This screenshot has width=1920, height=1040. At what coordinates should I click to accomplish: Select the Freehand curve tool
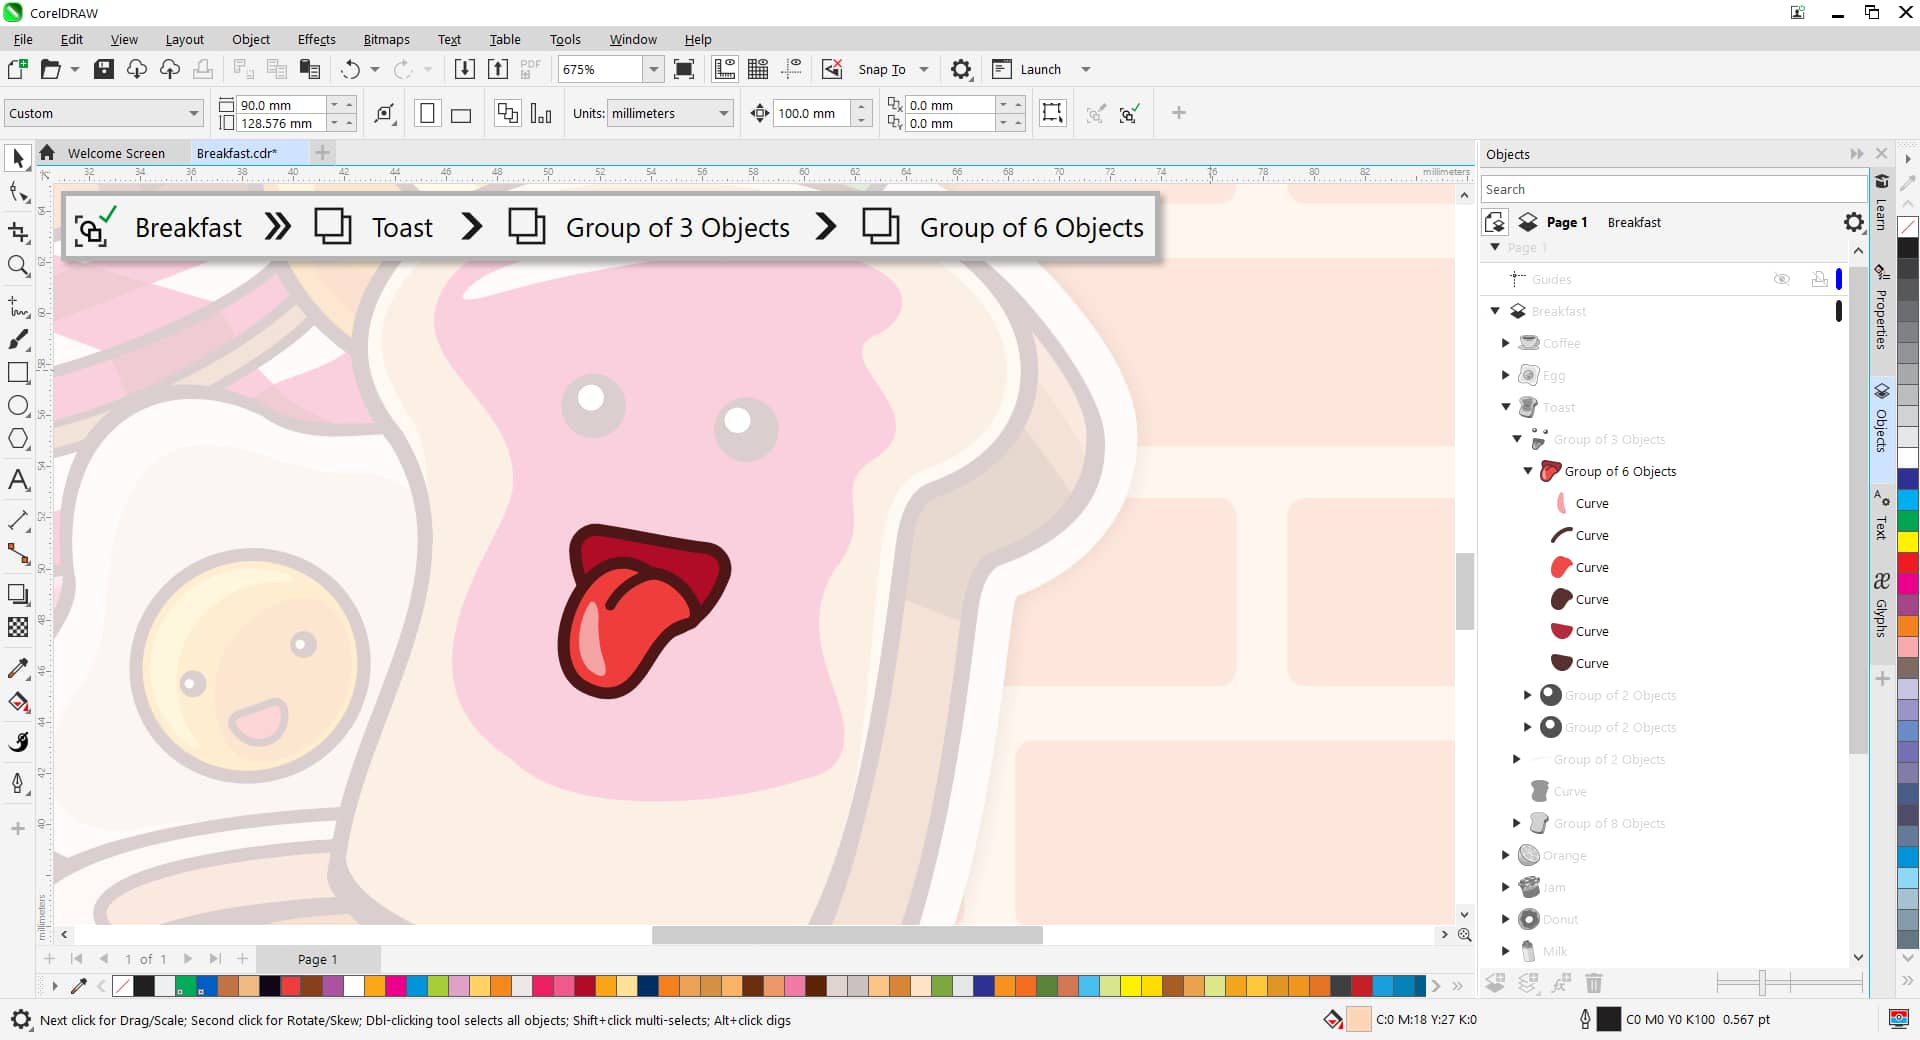click(18, 306)
